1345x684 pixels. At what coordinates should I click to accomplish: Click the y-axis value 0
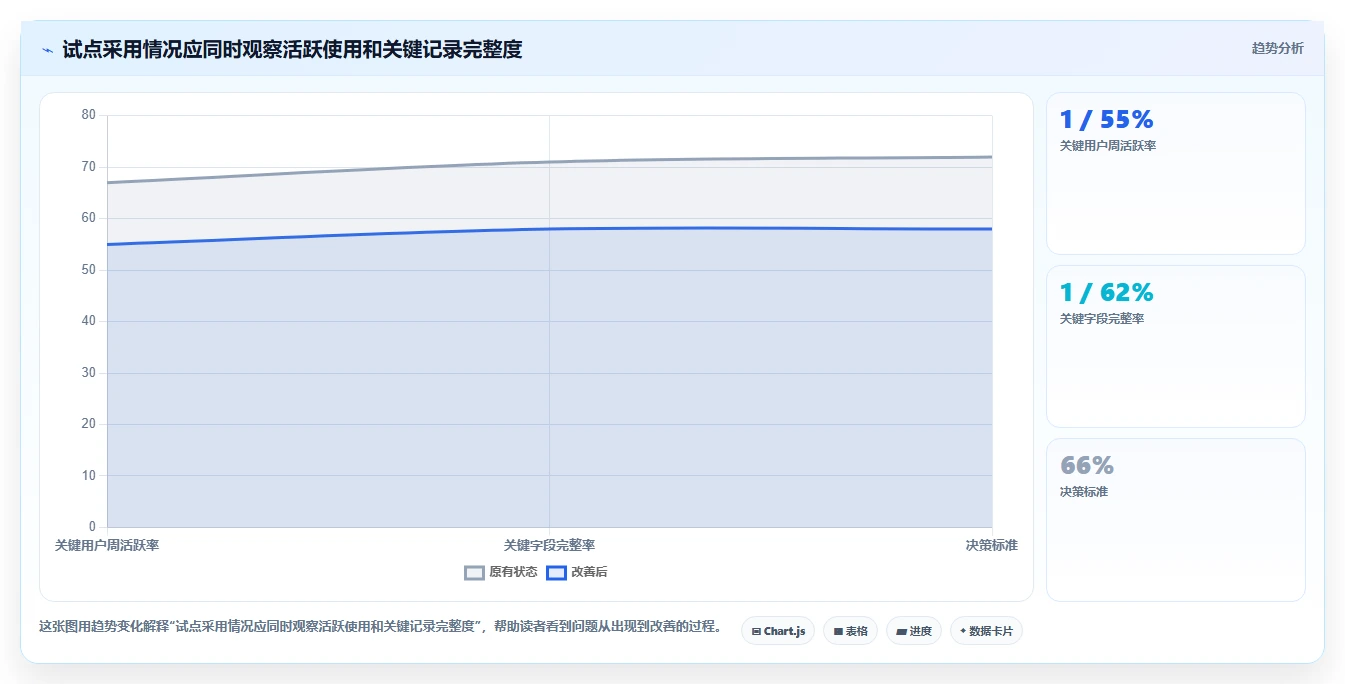pyautogui.click(x=92, y=527)
